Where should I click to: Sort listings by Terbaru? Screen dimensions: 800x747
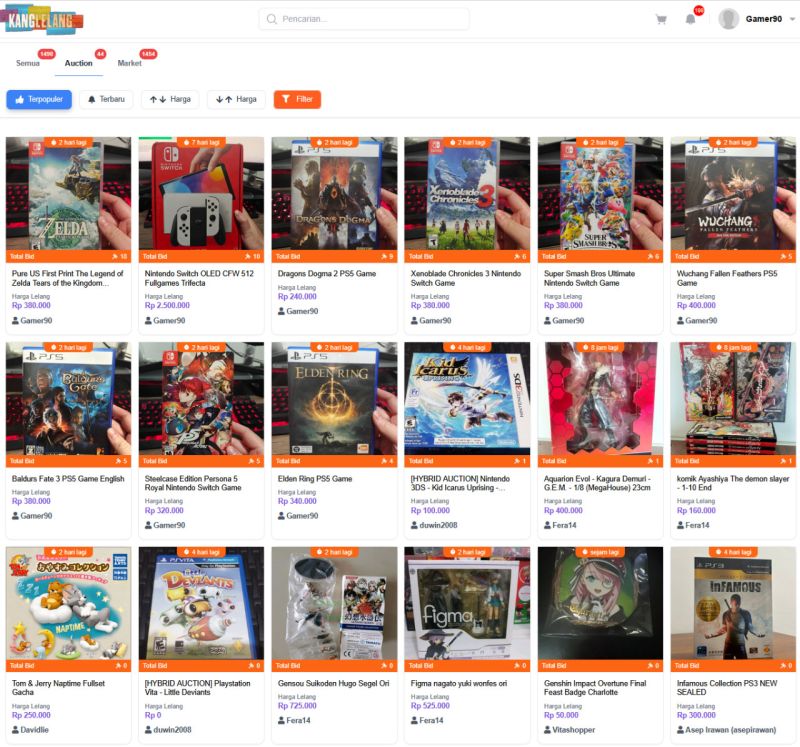(x=106, y=99)
